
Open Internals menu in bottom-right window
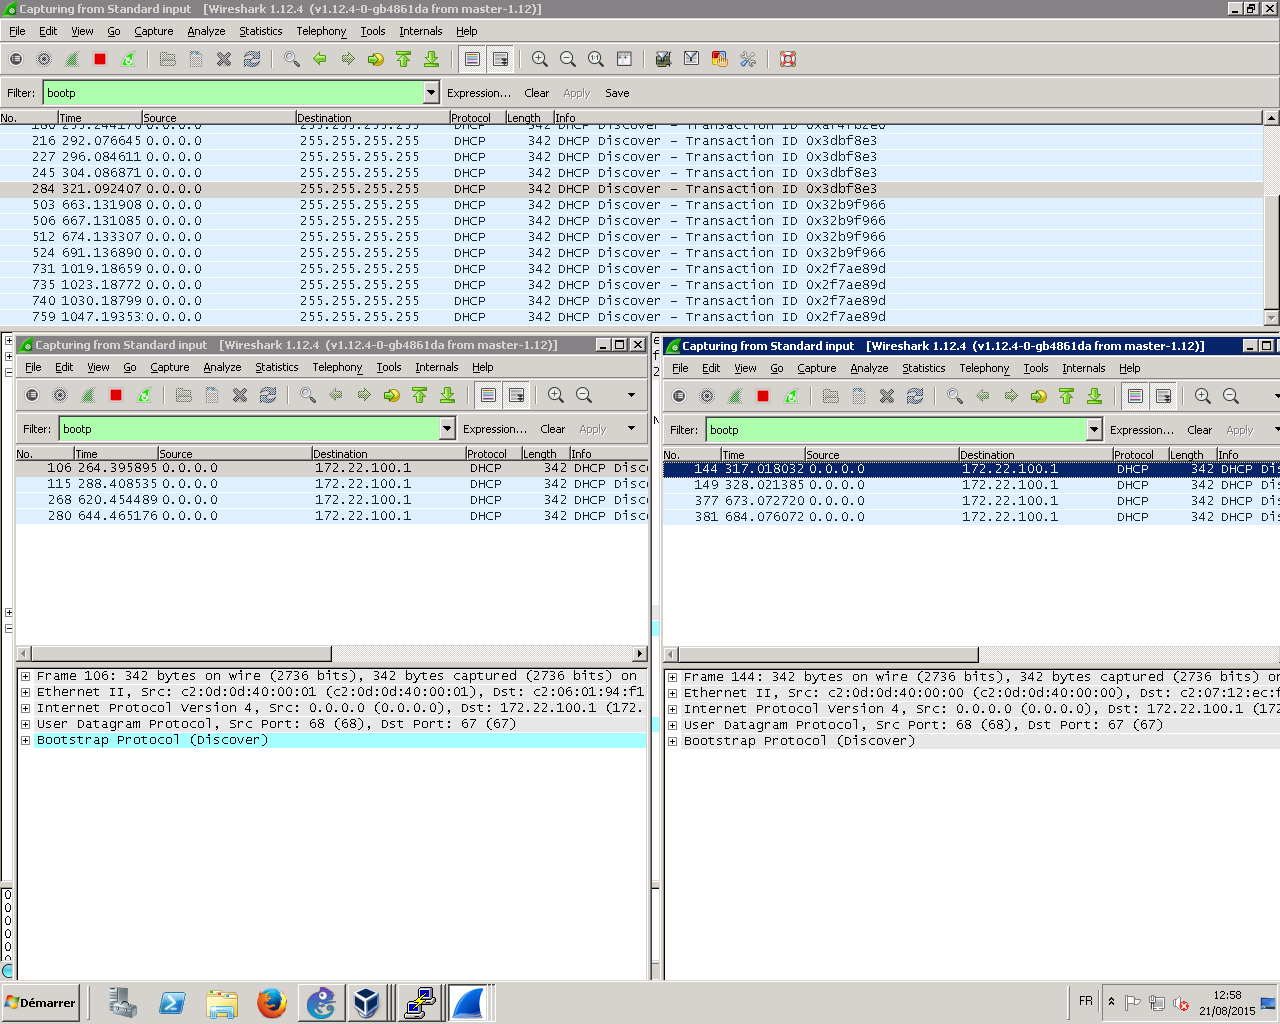point(1084,368)
